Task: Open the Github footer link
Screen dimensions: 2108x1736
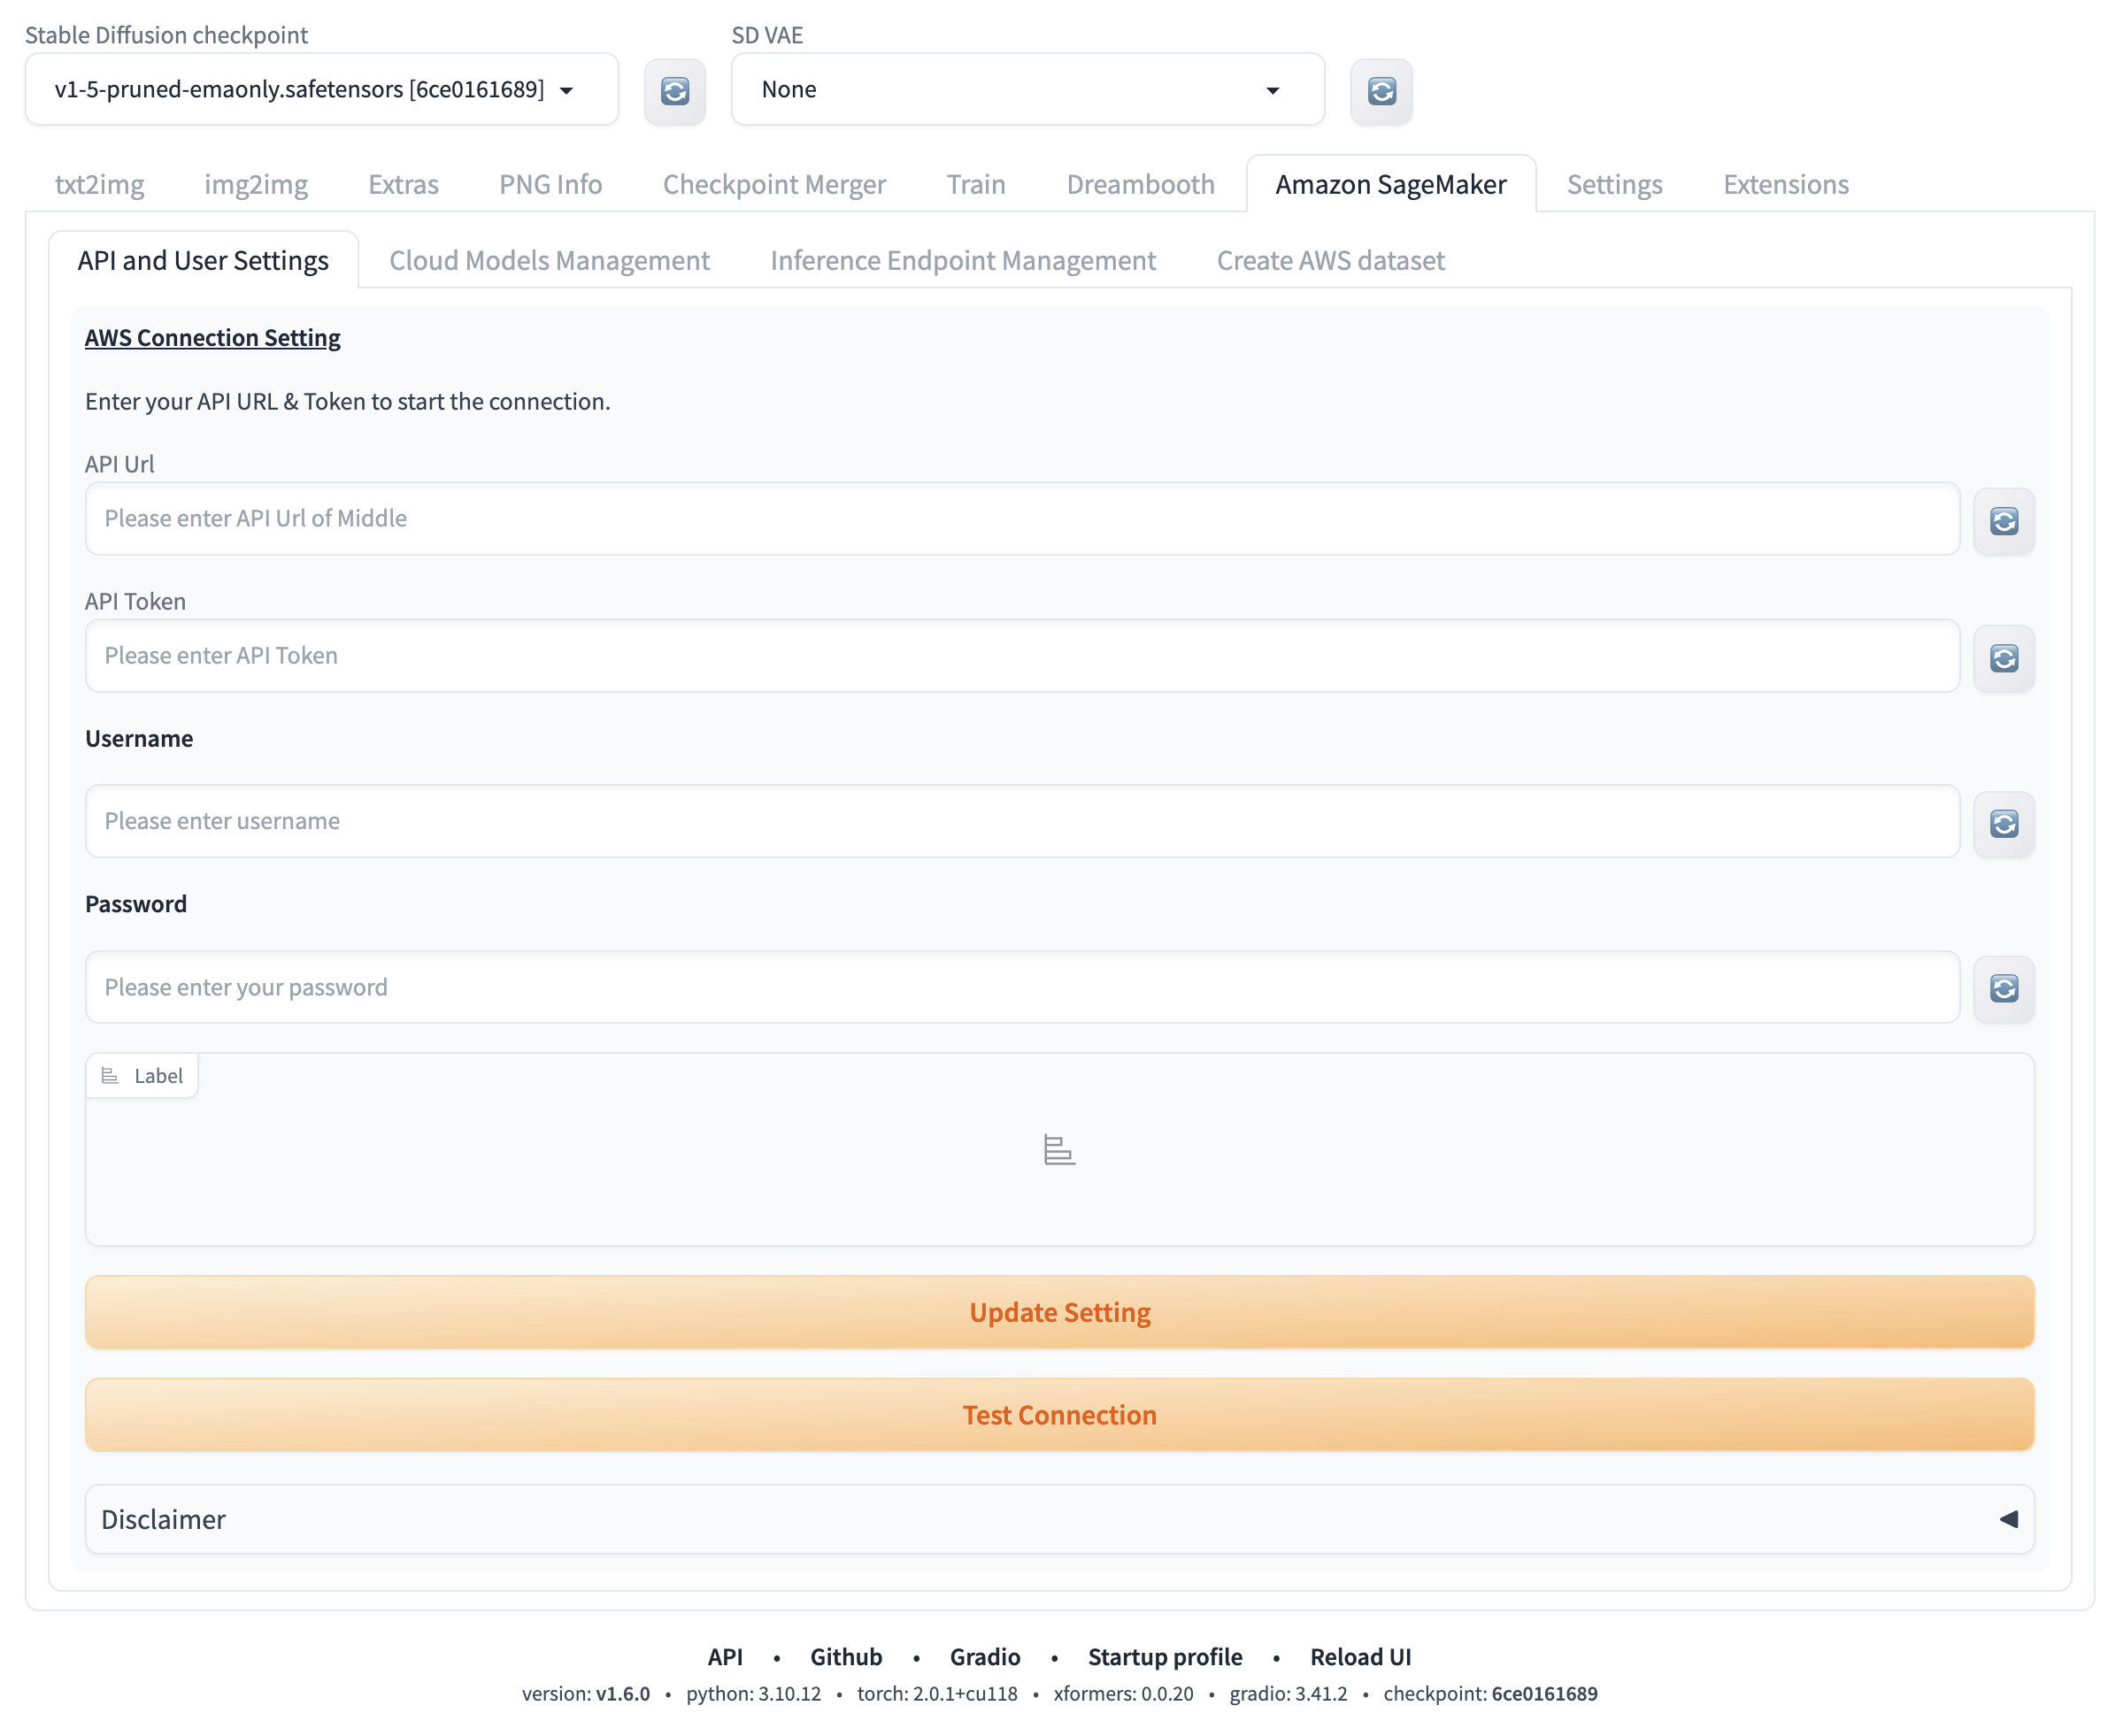Action: (x=845, y=1656)
